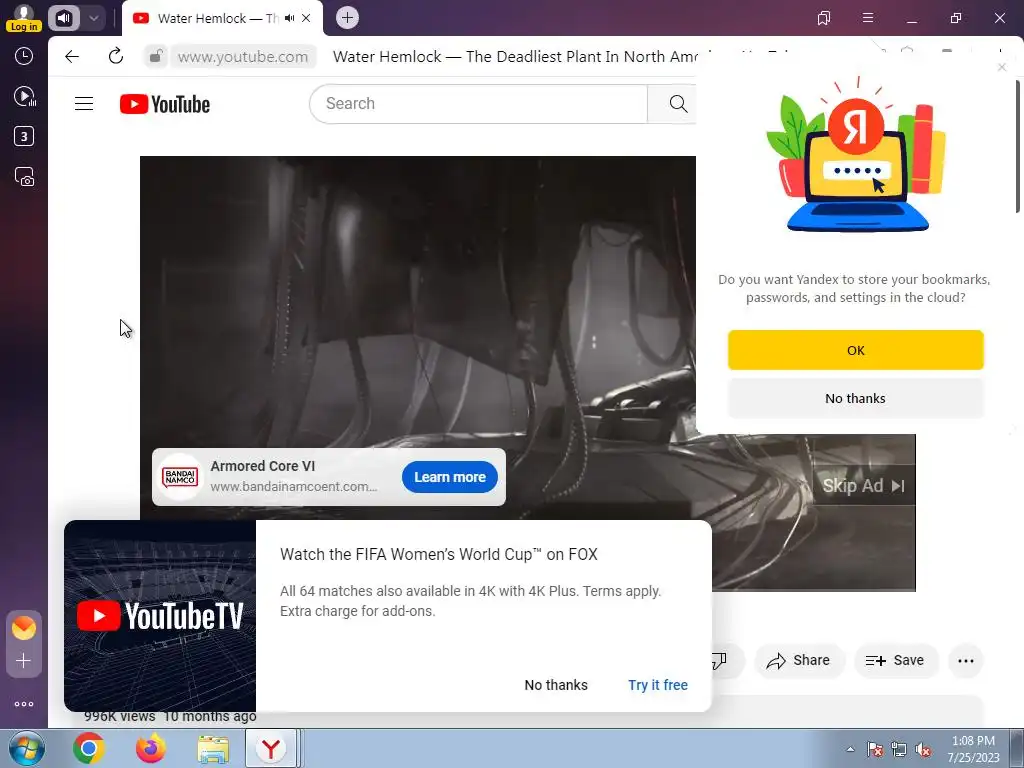Screen dimensions: 1024x768
Task: Take a screenshot with the sidebar camera icon
Action: [24, 177]
